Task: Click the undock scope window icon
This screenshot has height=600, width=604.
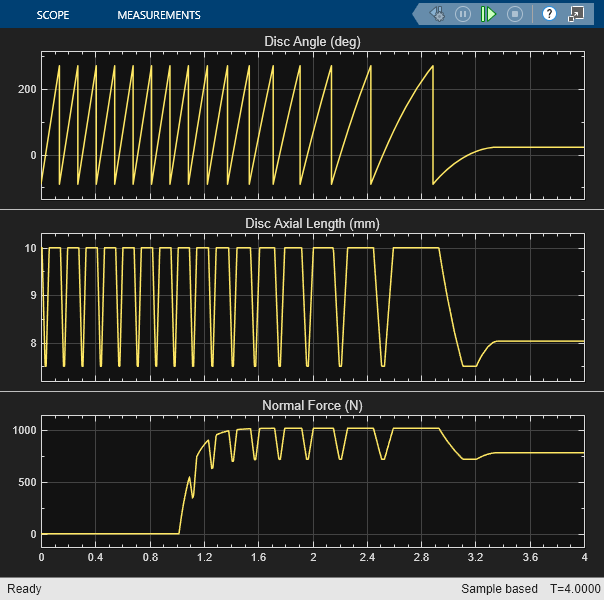Action: (x=576, y=14)
